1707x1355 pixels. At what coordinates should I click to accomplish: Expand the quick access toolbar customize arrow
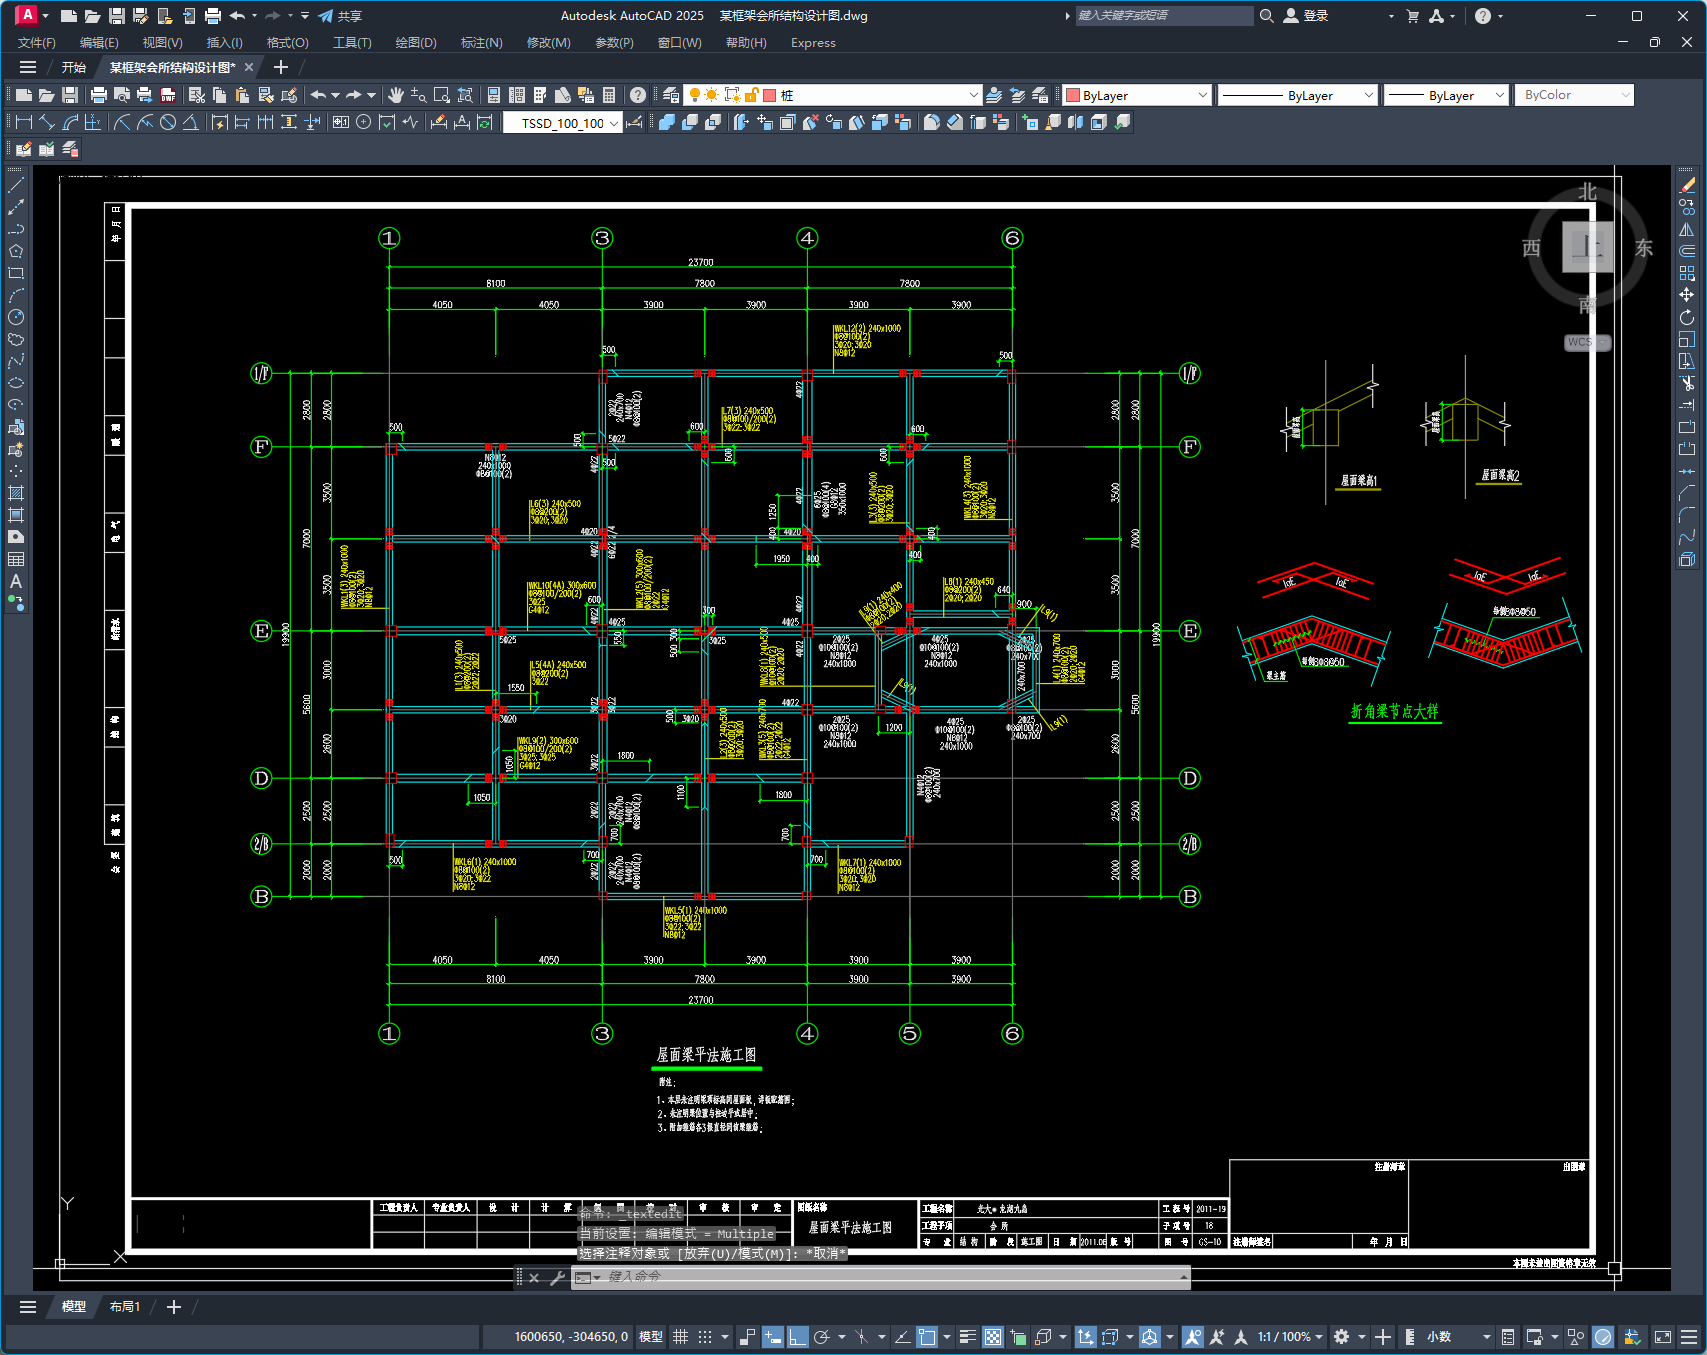point(305,16)
